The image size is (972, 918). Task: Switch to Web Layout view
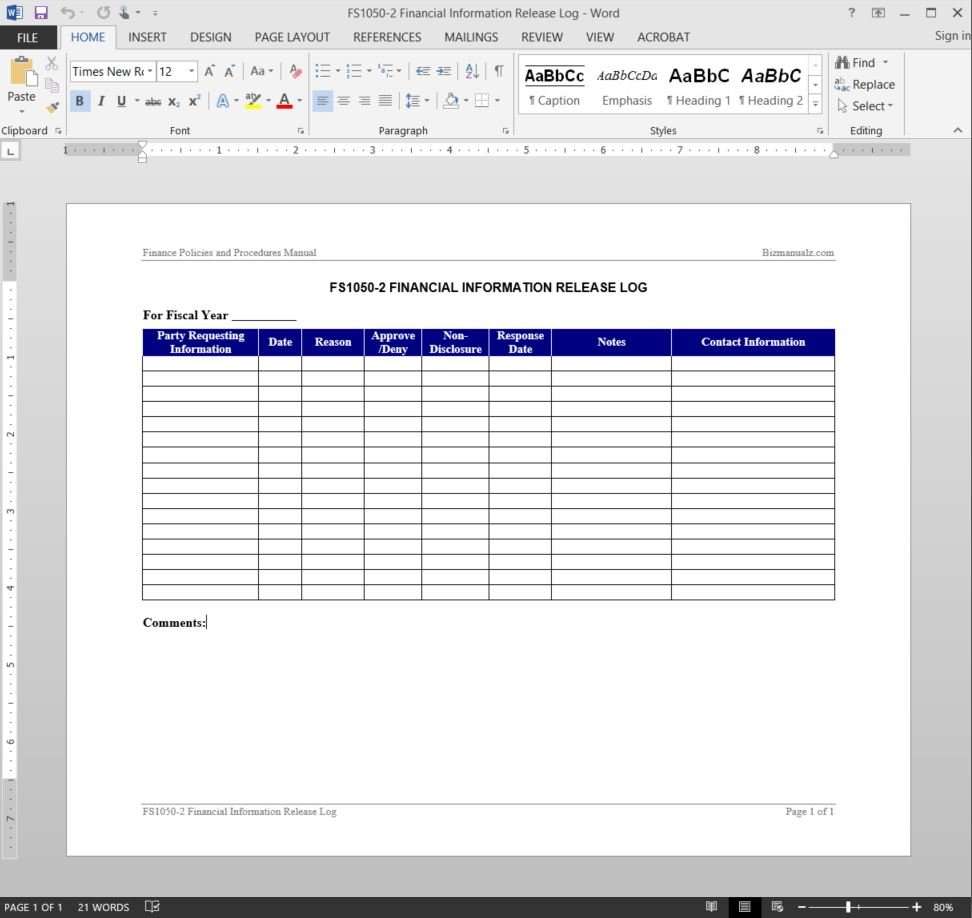(x=777, y=906)
